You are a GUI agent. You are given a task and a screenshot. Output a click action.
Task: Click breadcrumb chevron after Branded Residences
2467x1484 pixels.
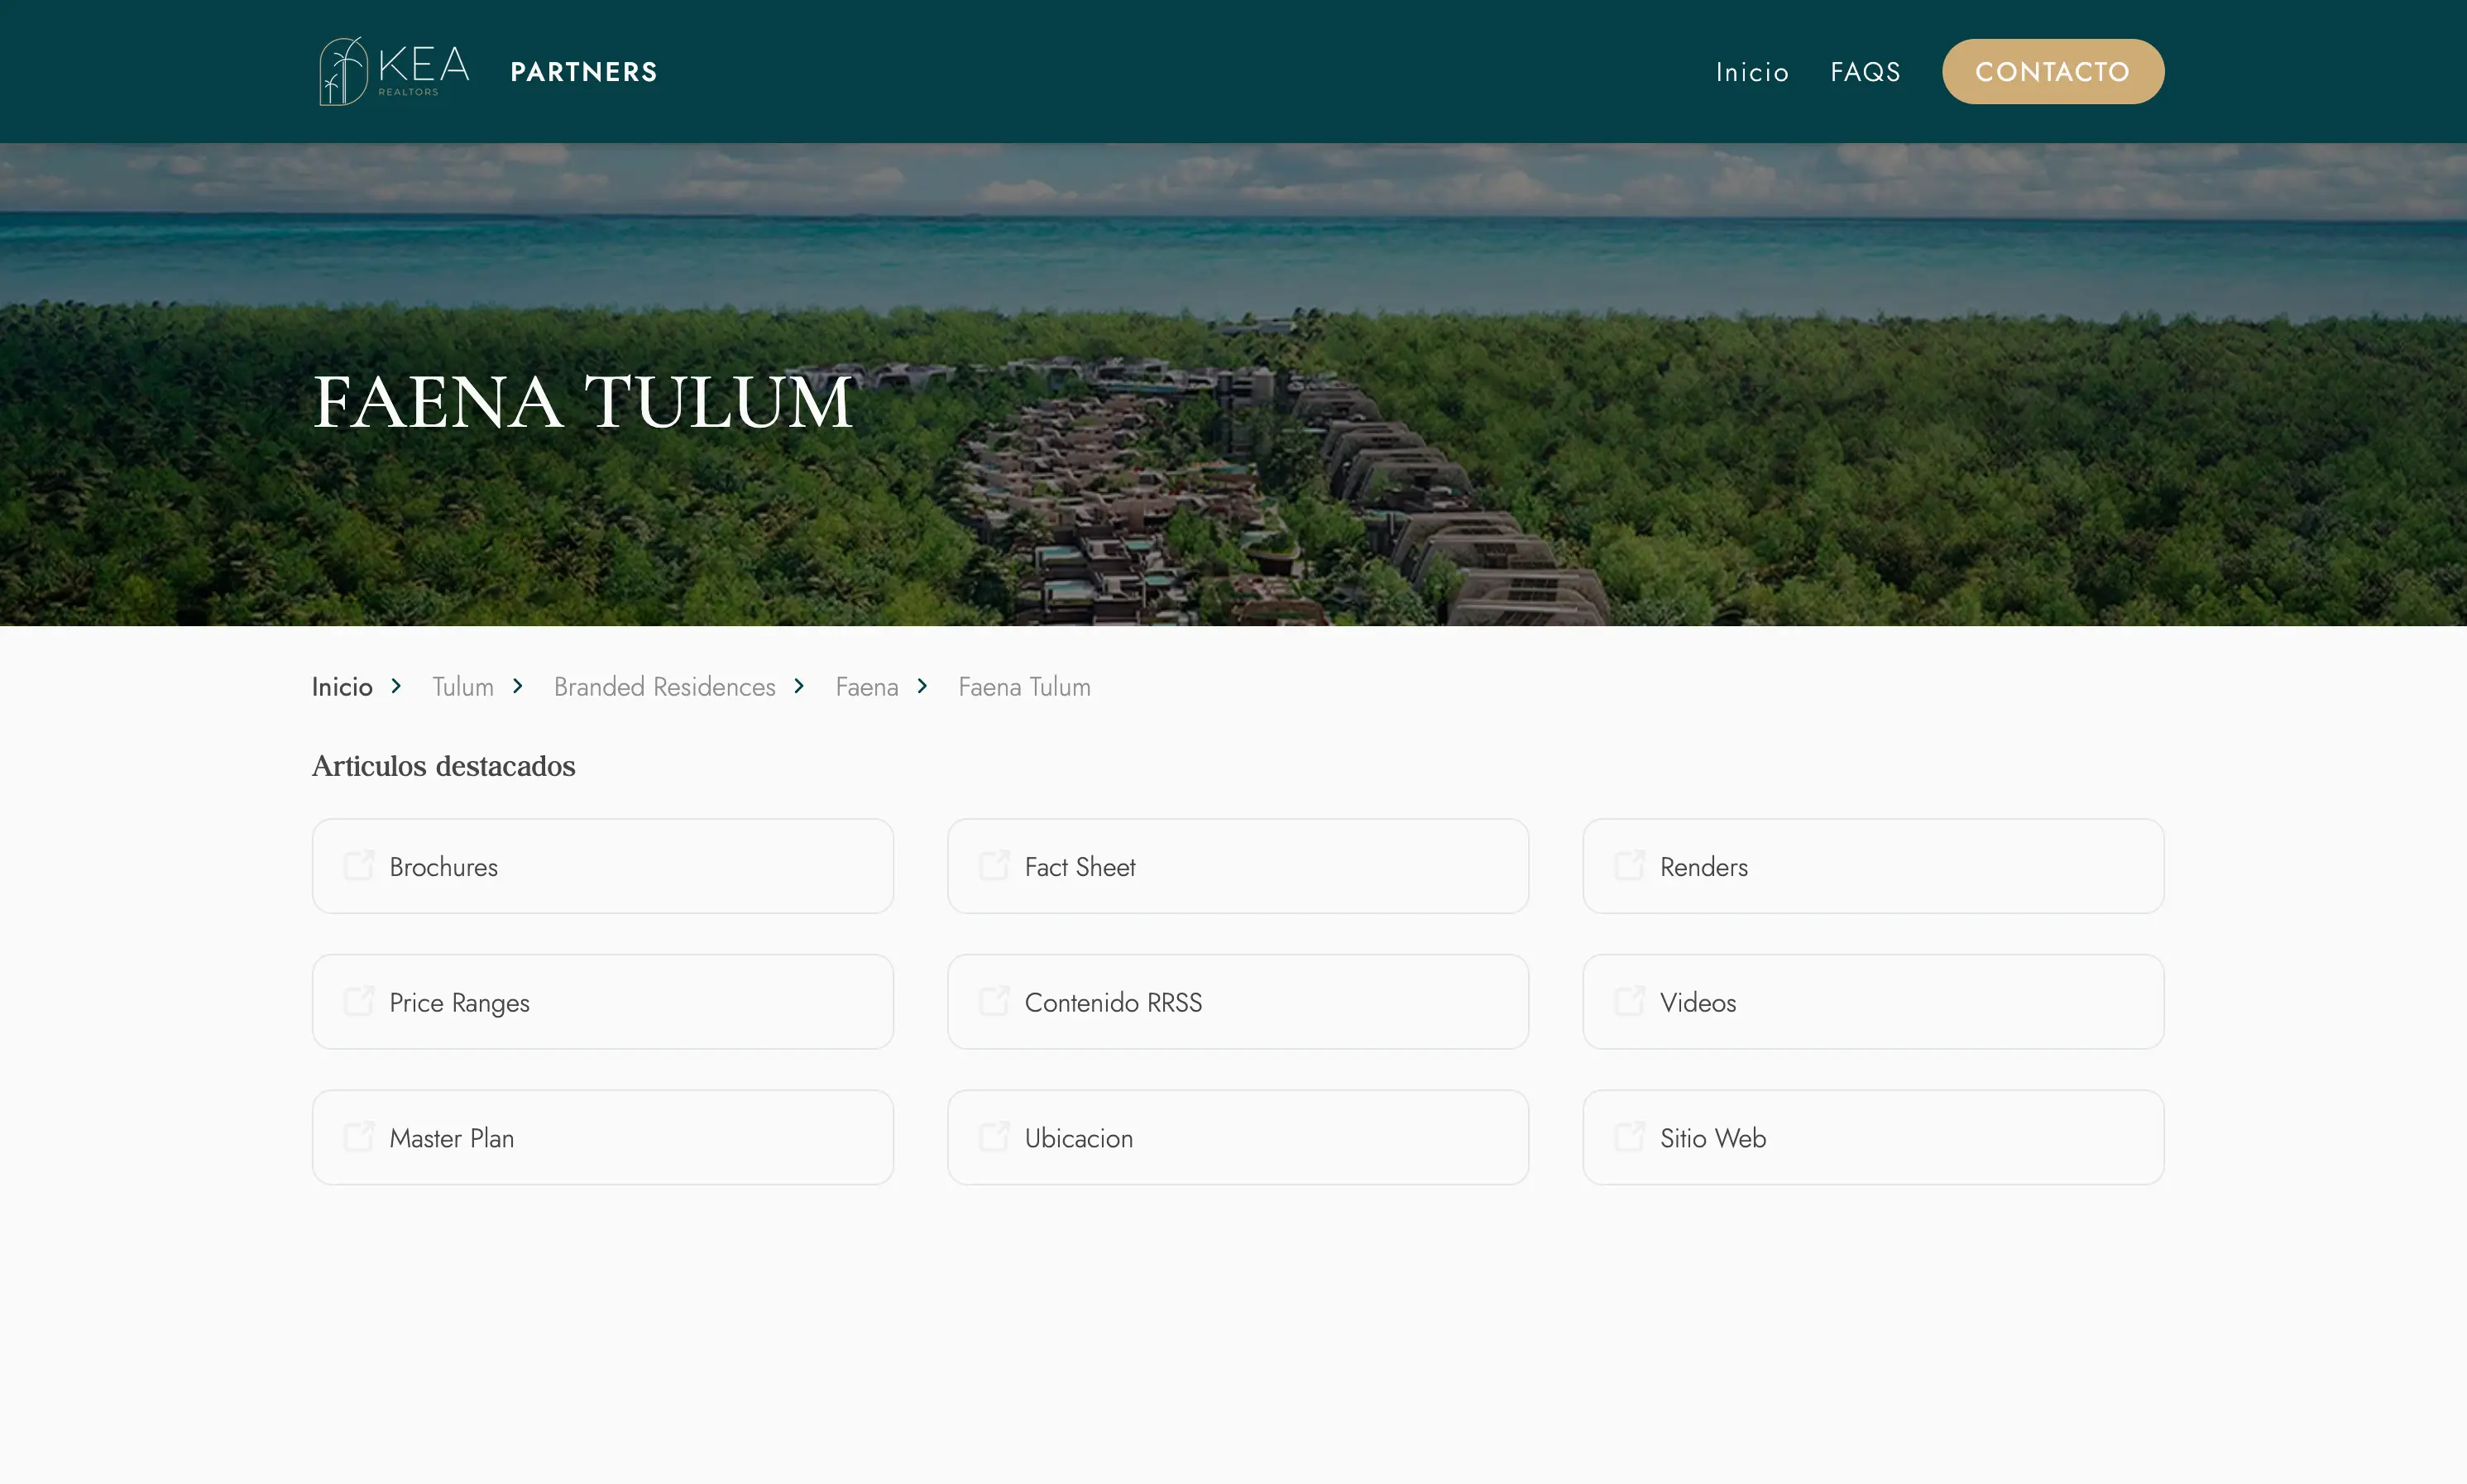pyautogui.click(x=799, y=686)
